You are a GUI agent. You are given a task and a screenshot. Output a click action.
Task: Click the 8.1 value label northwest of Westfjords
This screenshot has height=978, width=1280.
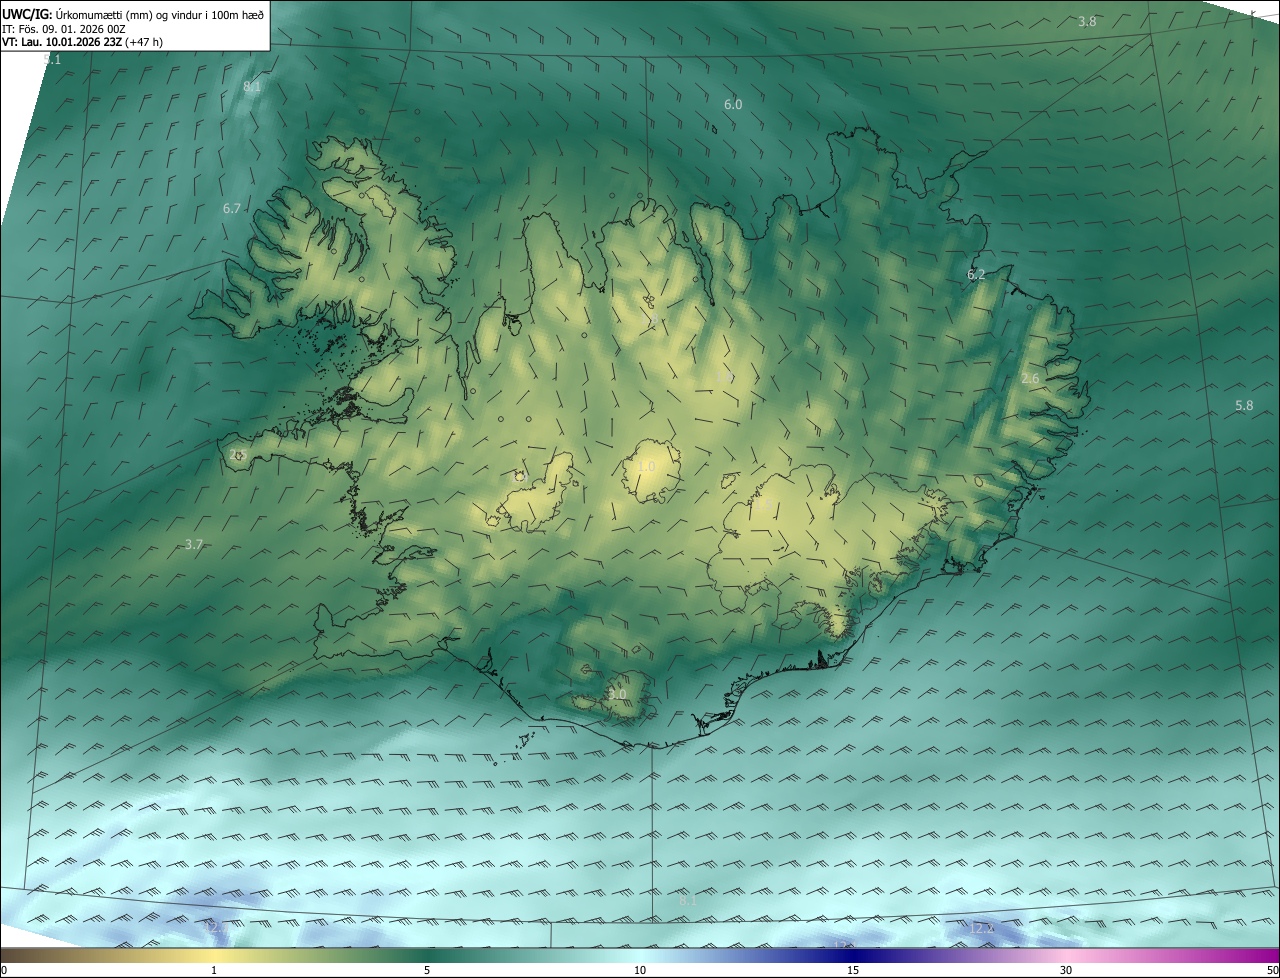(252, 86)
